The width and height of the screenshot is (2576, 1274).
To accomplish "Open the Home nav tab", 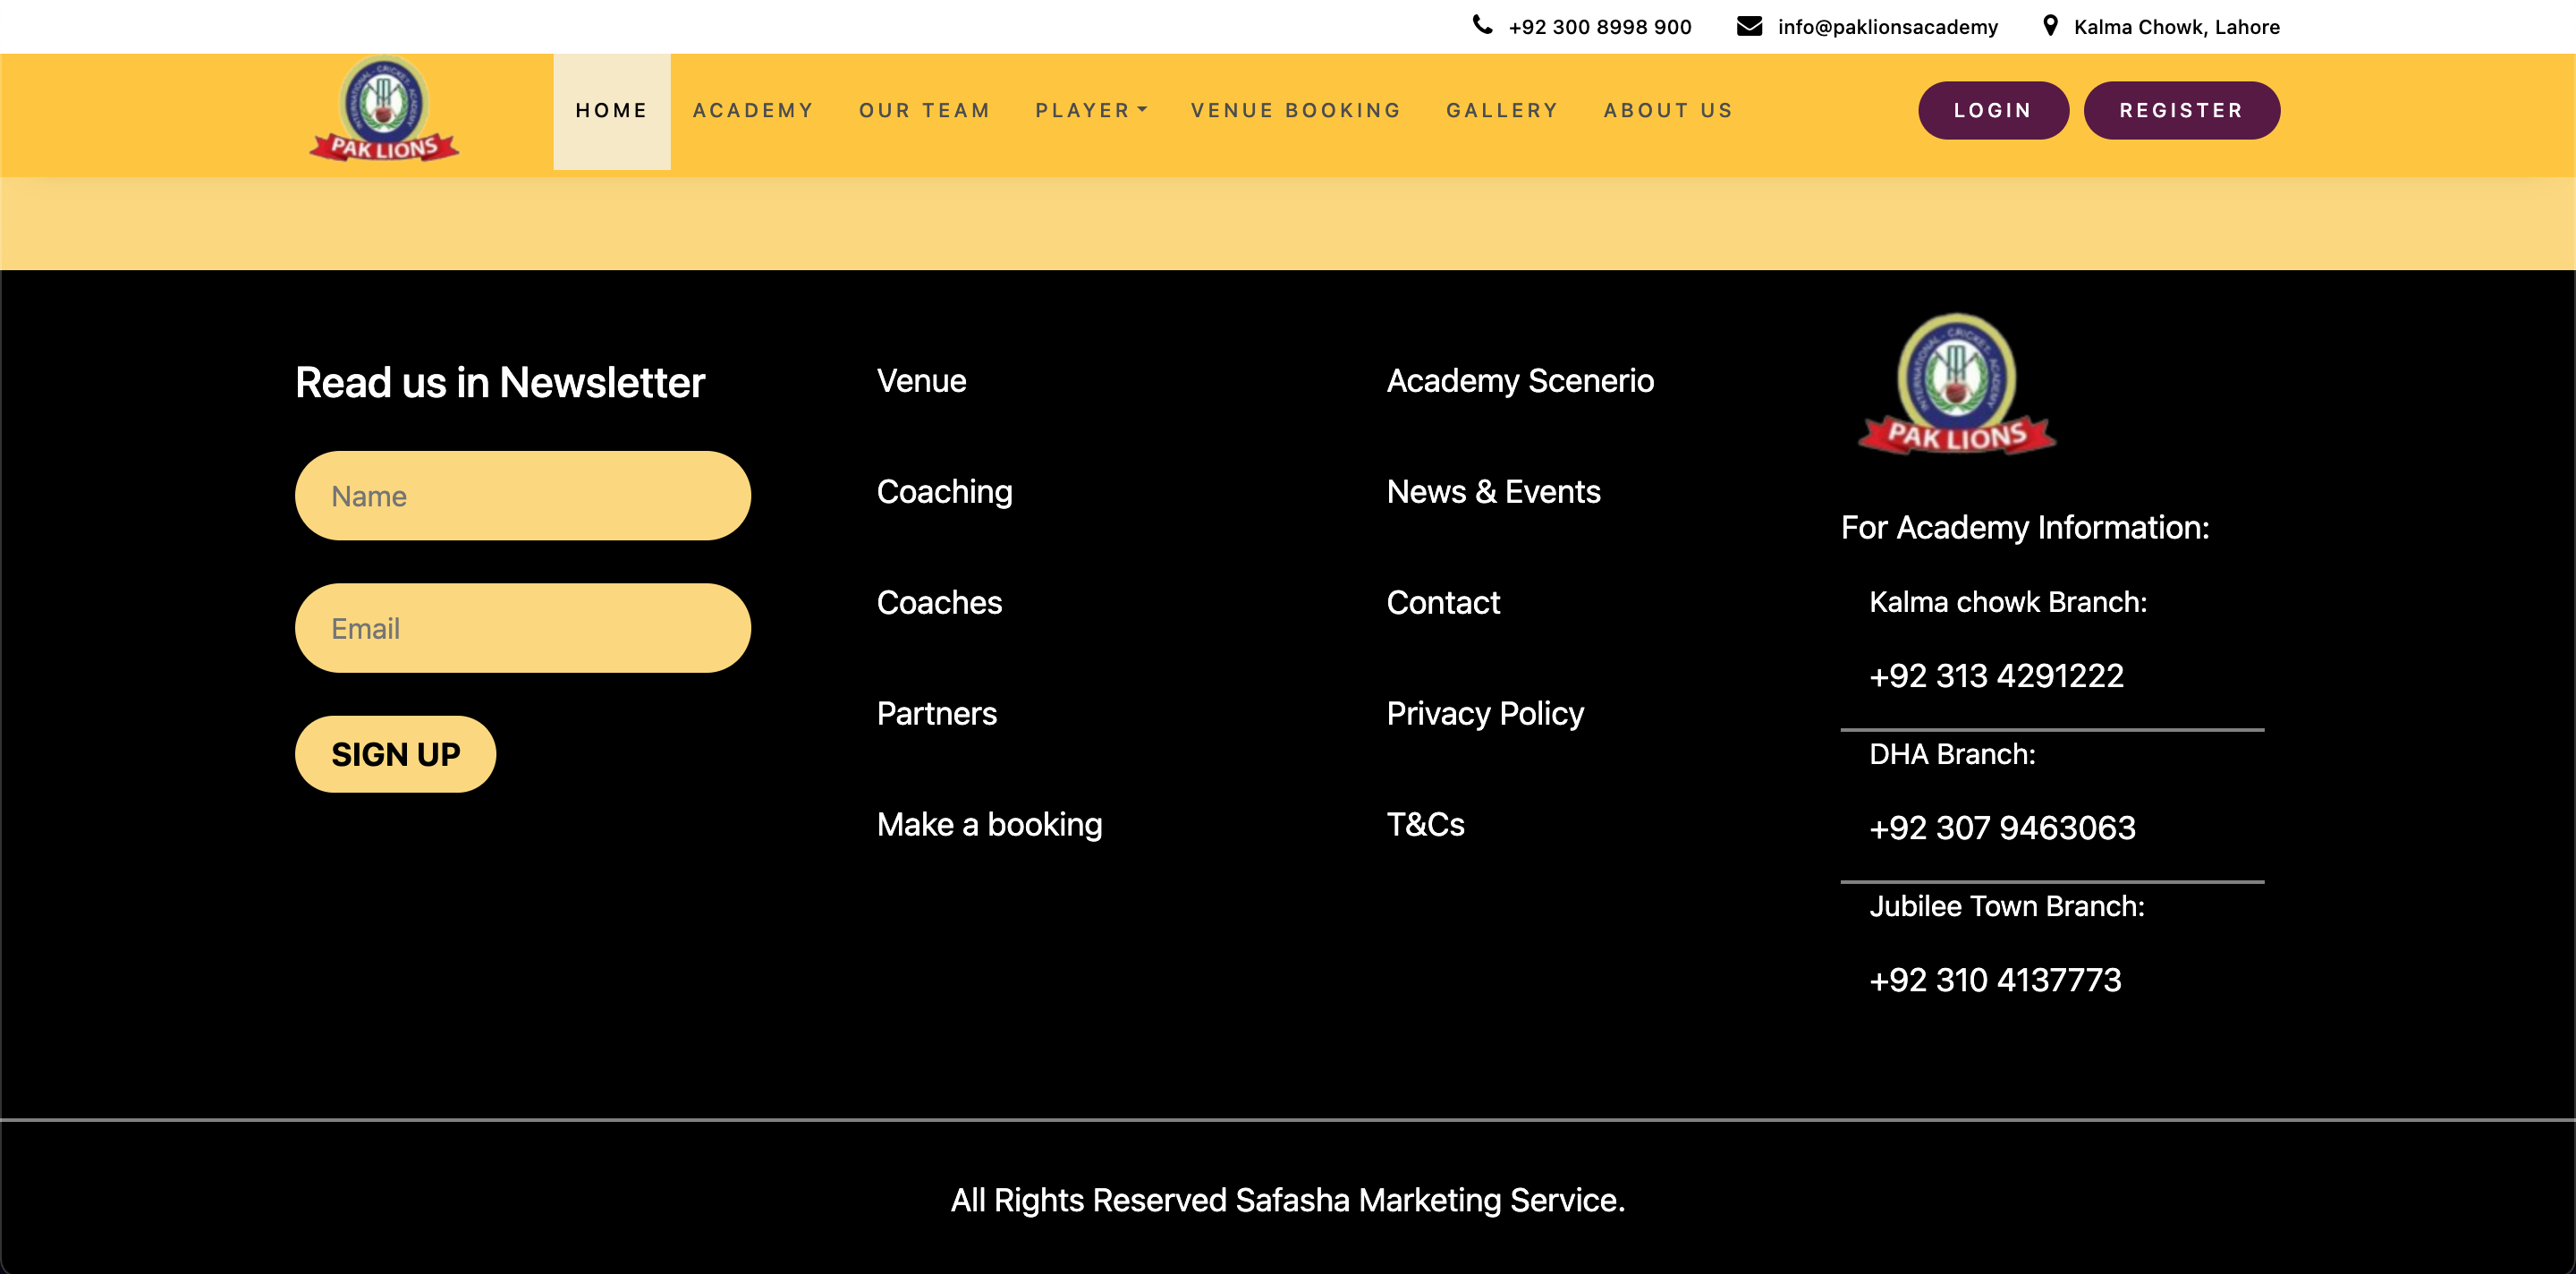I will pos(611,110).
